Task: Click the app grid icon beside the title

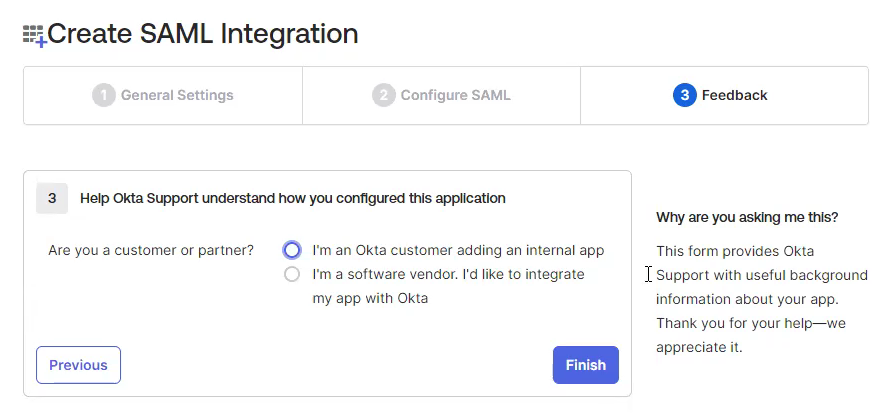Action: coord(34,36)
